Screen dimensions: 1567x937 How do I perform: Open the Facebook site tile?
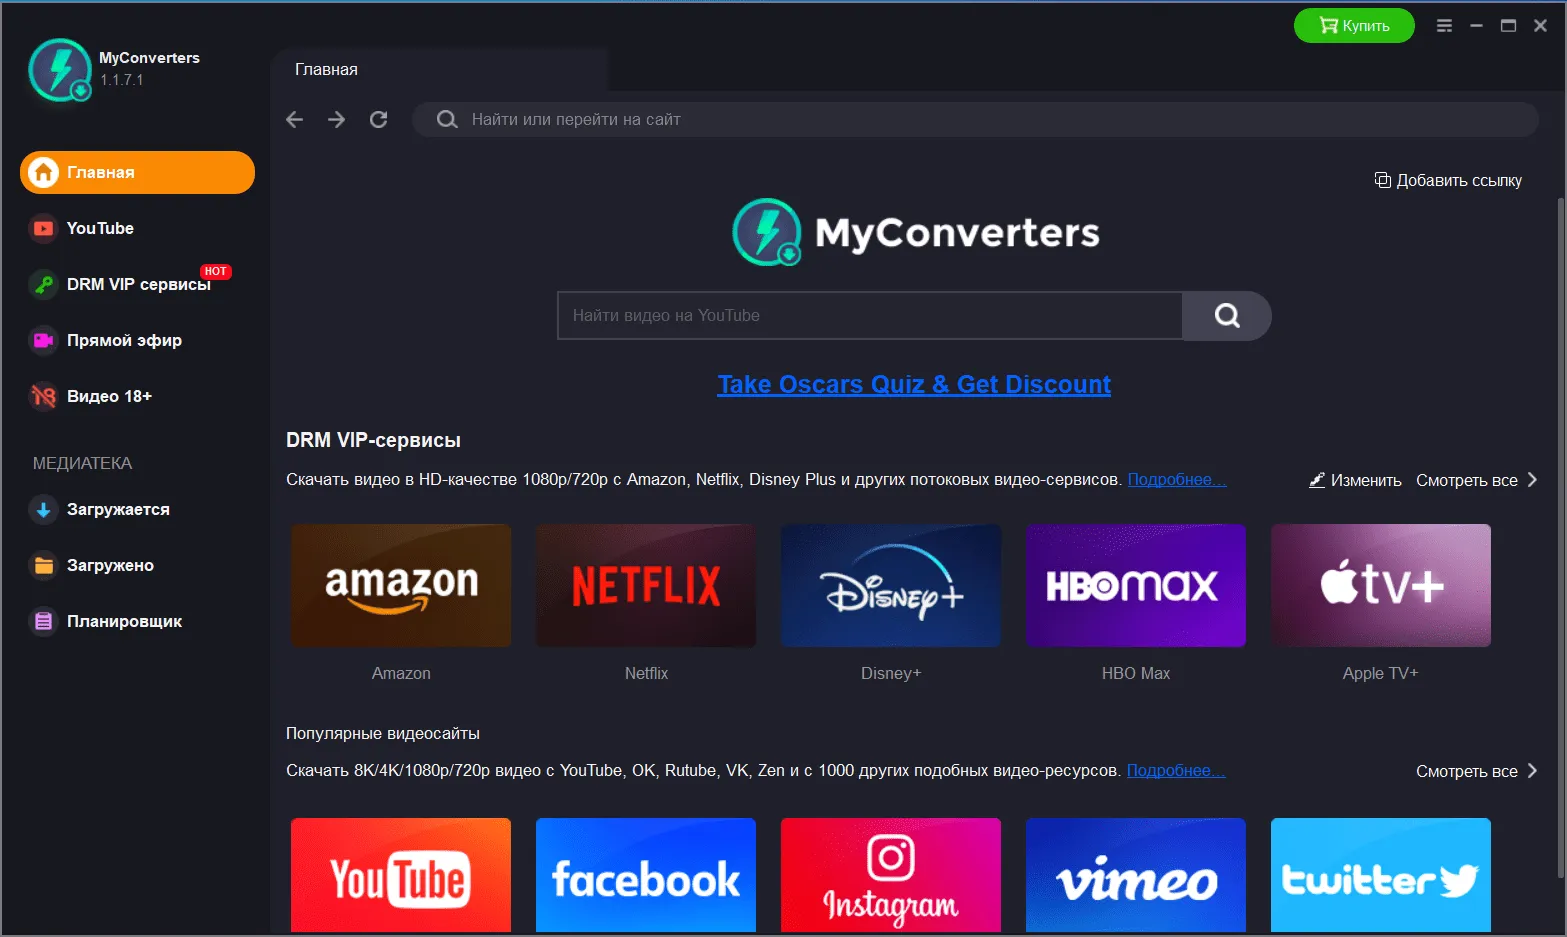(x=646, y=876)
